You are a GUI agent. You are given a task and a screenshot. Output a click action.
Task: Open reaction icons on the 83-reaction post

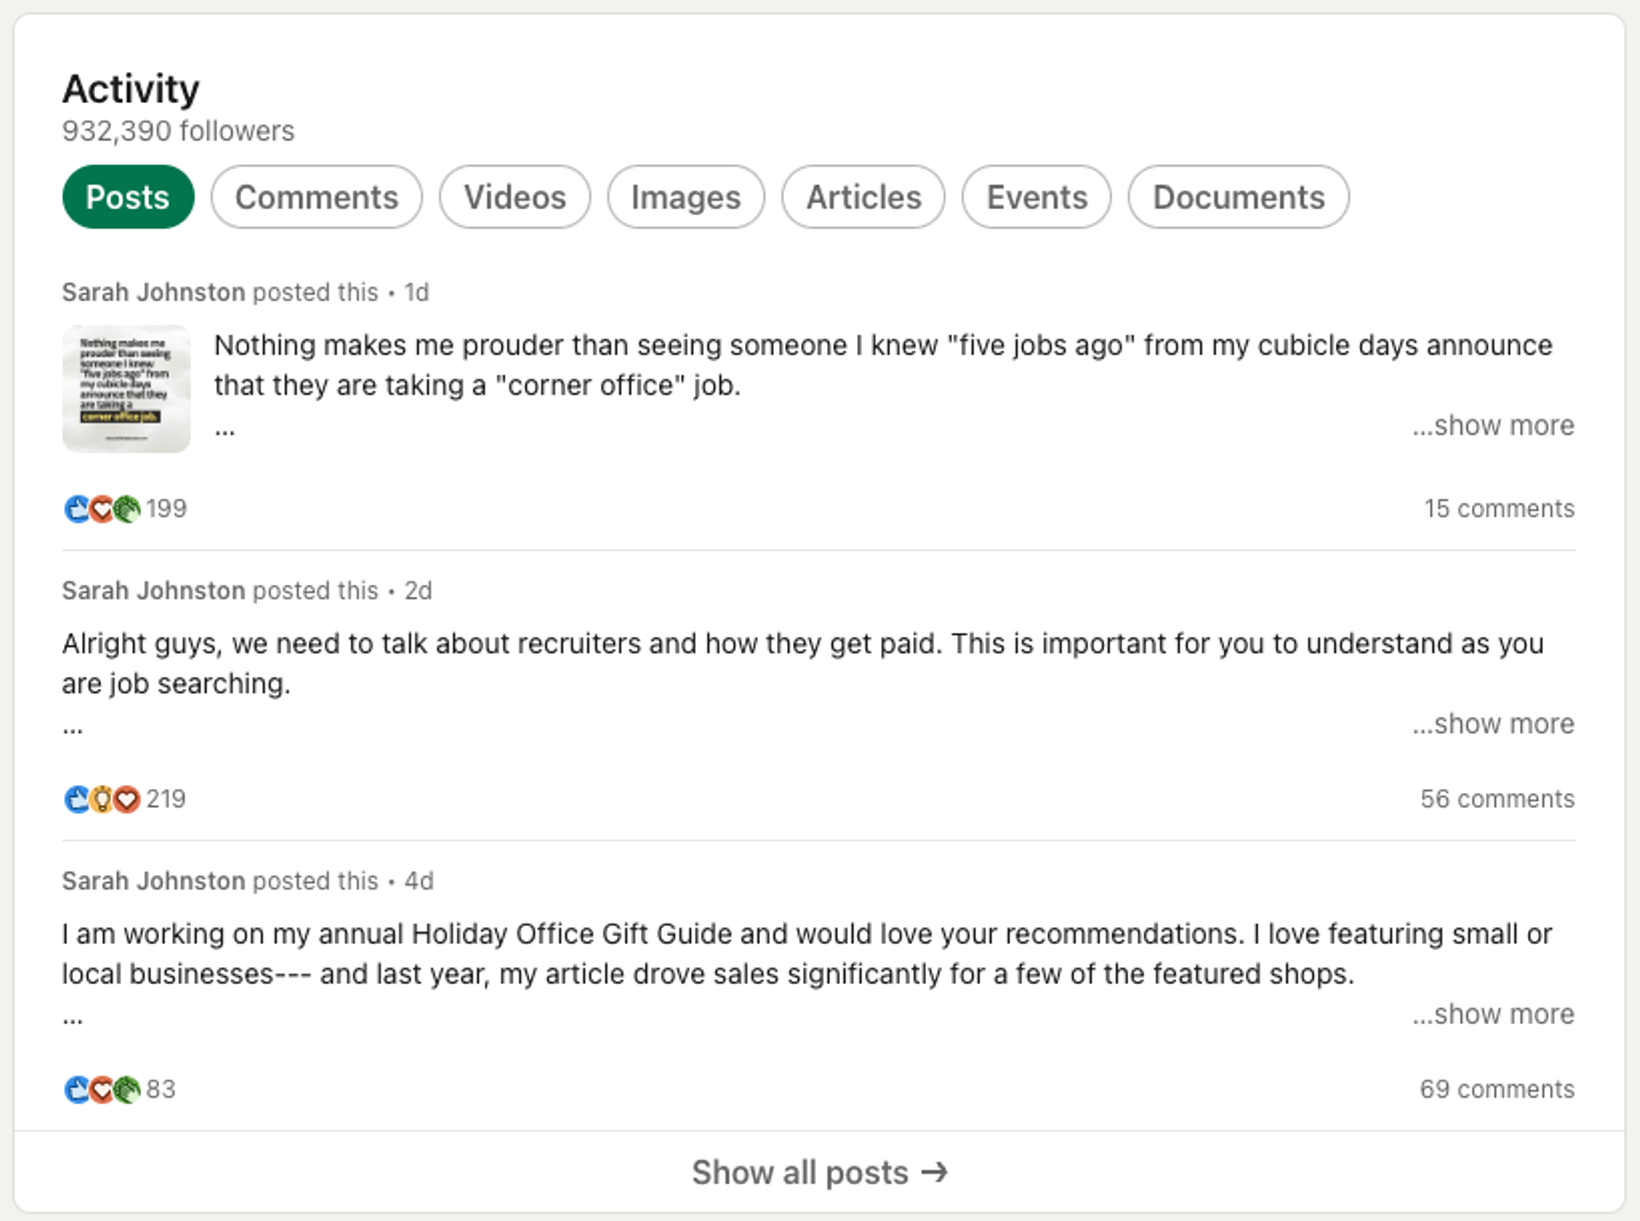(101, 1089)
